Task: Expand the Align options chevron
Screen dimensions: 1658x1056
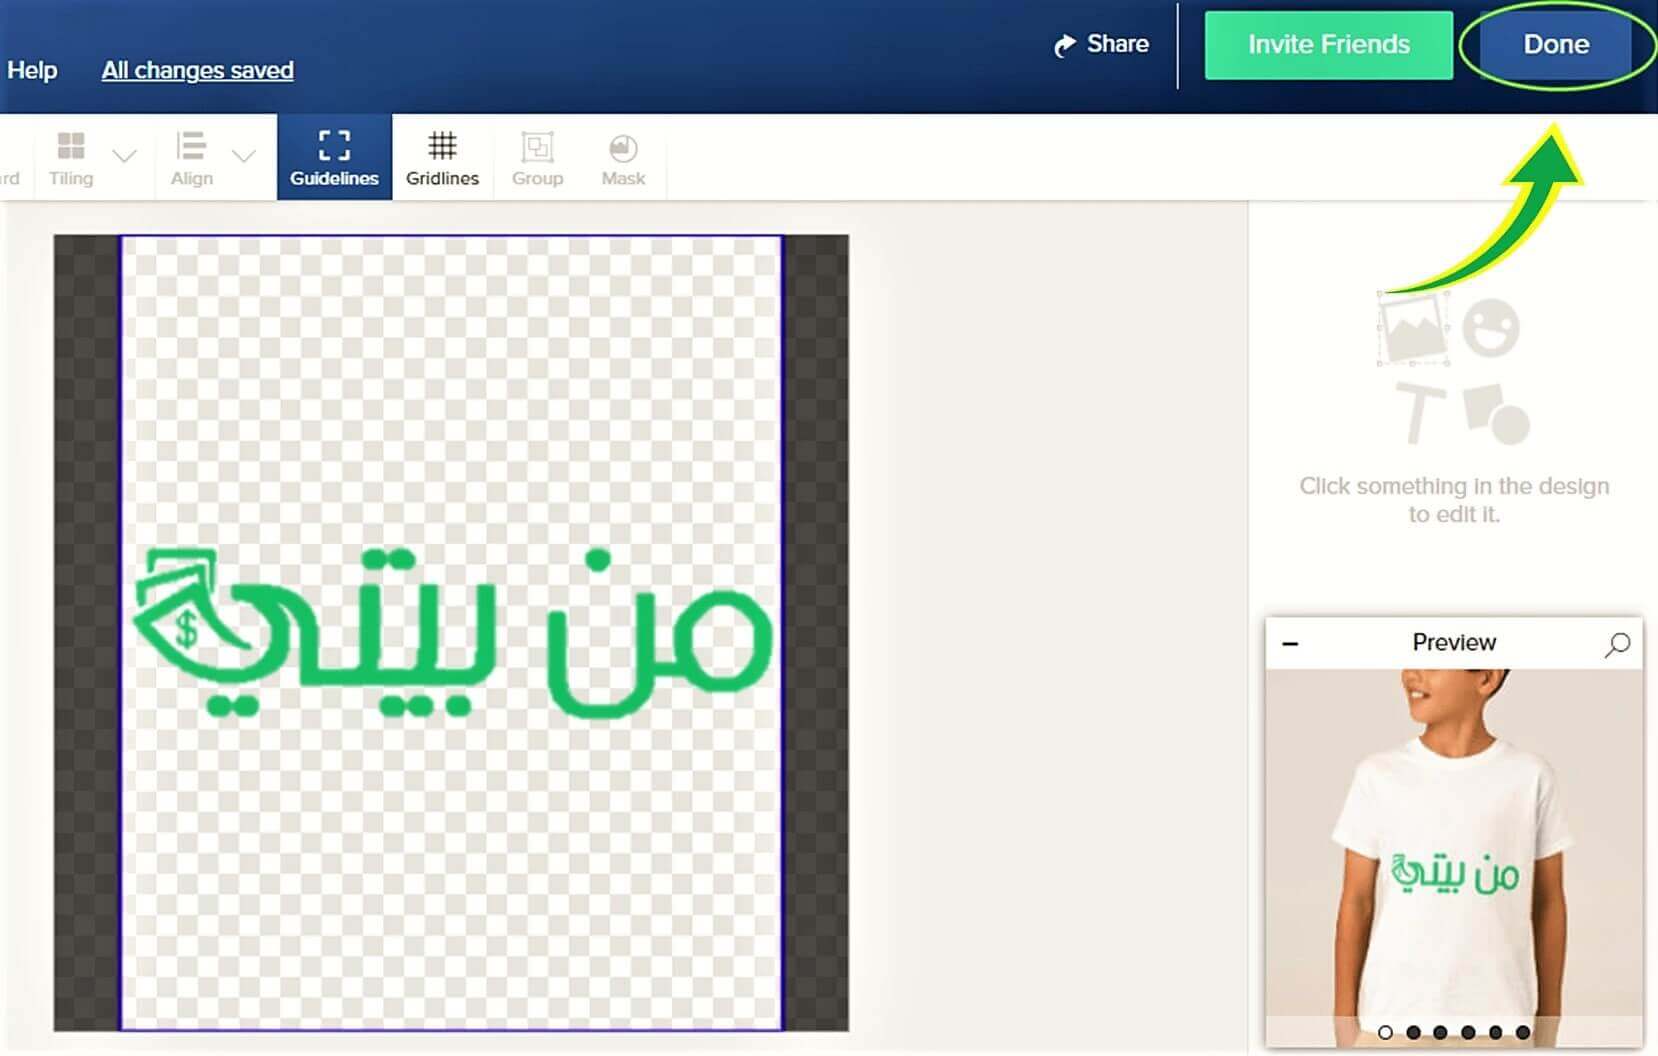Action: [x=244, y=155]
